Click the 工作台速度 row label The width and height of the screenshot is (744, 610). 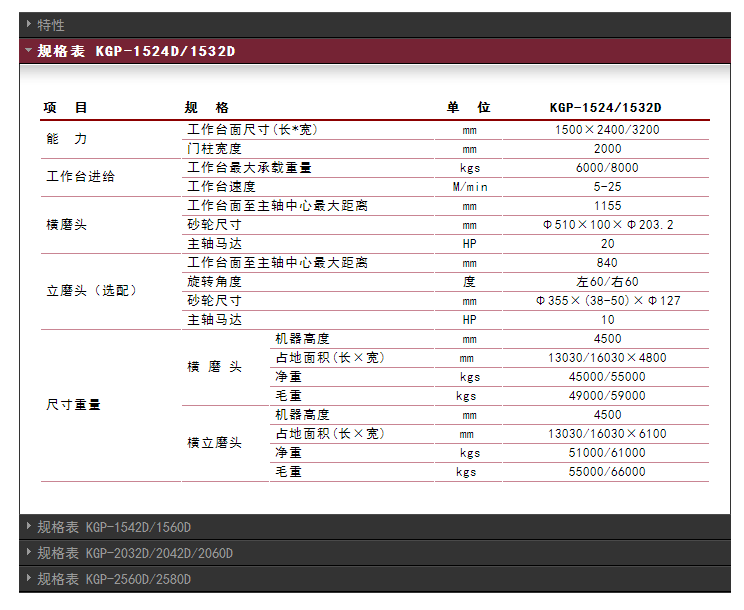coord(221,186)
